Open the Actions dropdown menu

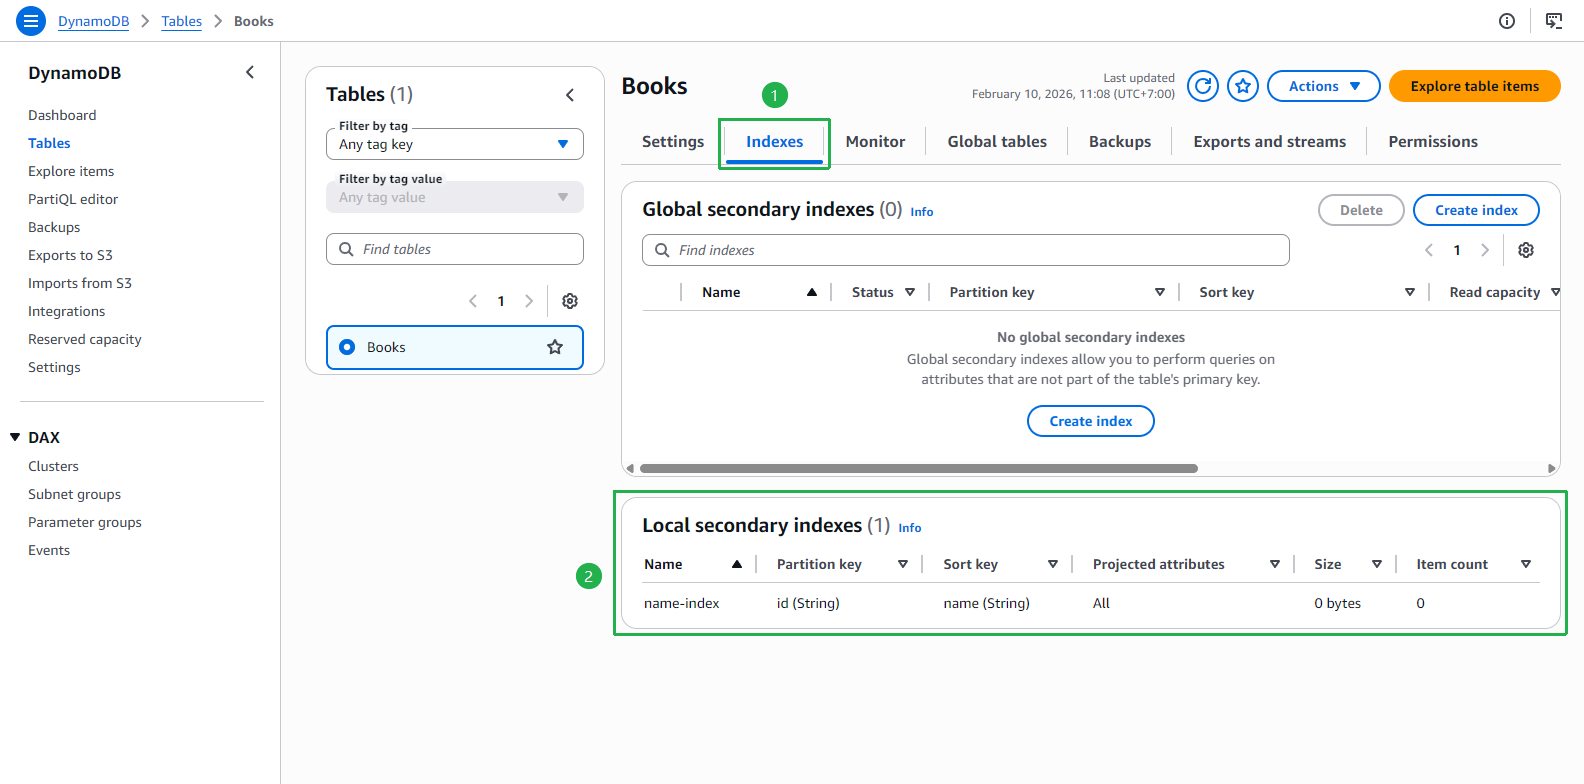1324,86
